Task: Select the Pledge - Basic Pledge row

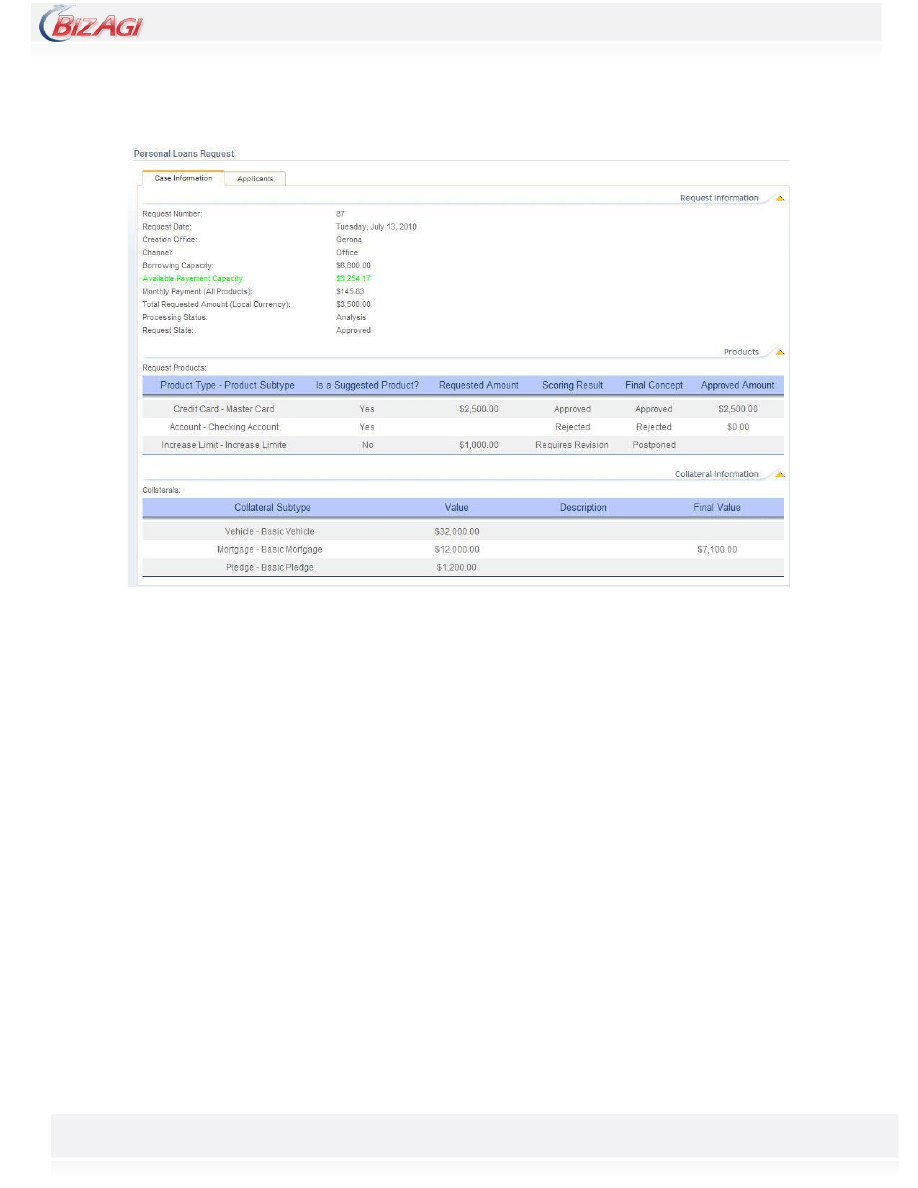Action: coord(269,568)
